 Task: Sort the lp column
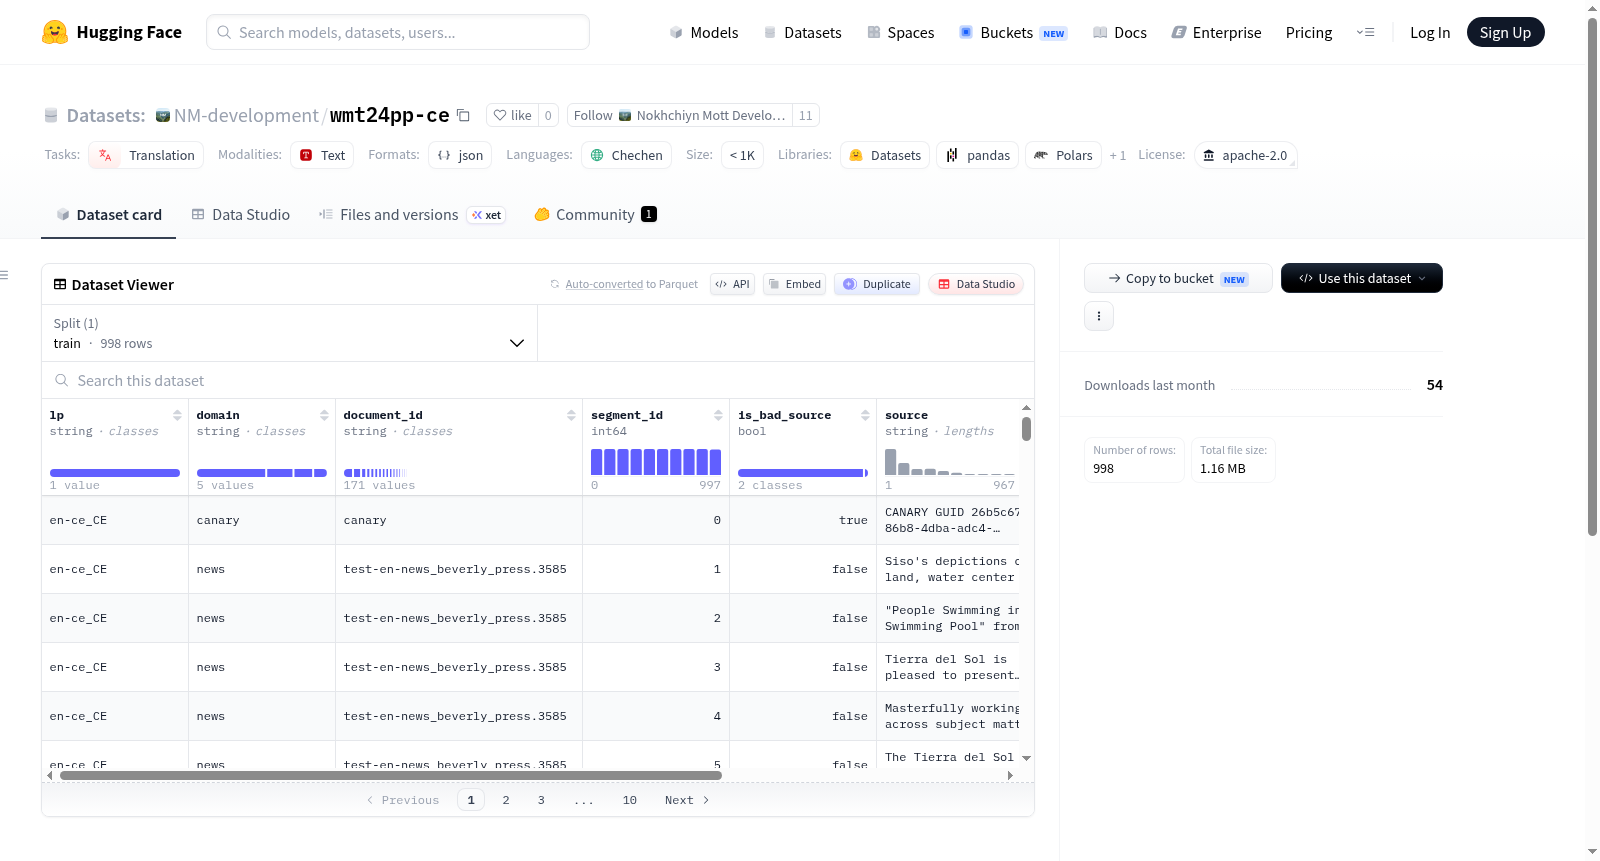click(x=177, y=415)
